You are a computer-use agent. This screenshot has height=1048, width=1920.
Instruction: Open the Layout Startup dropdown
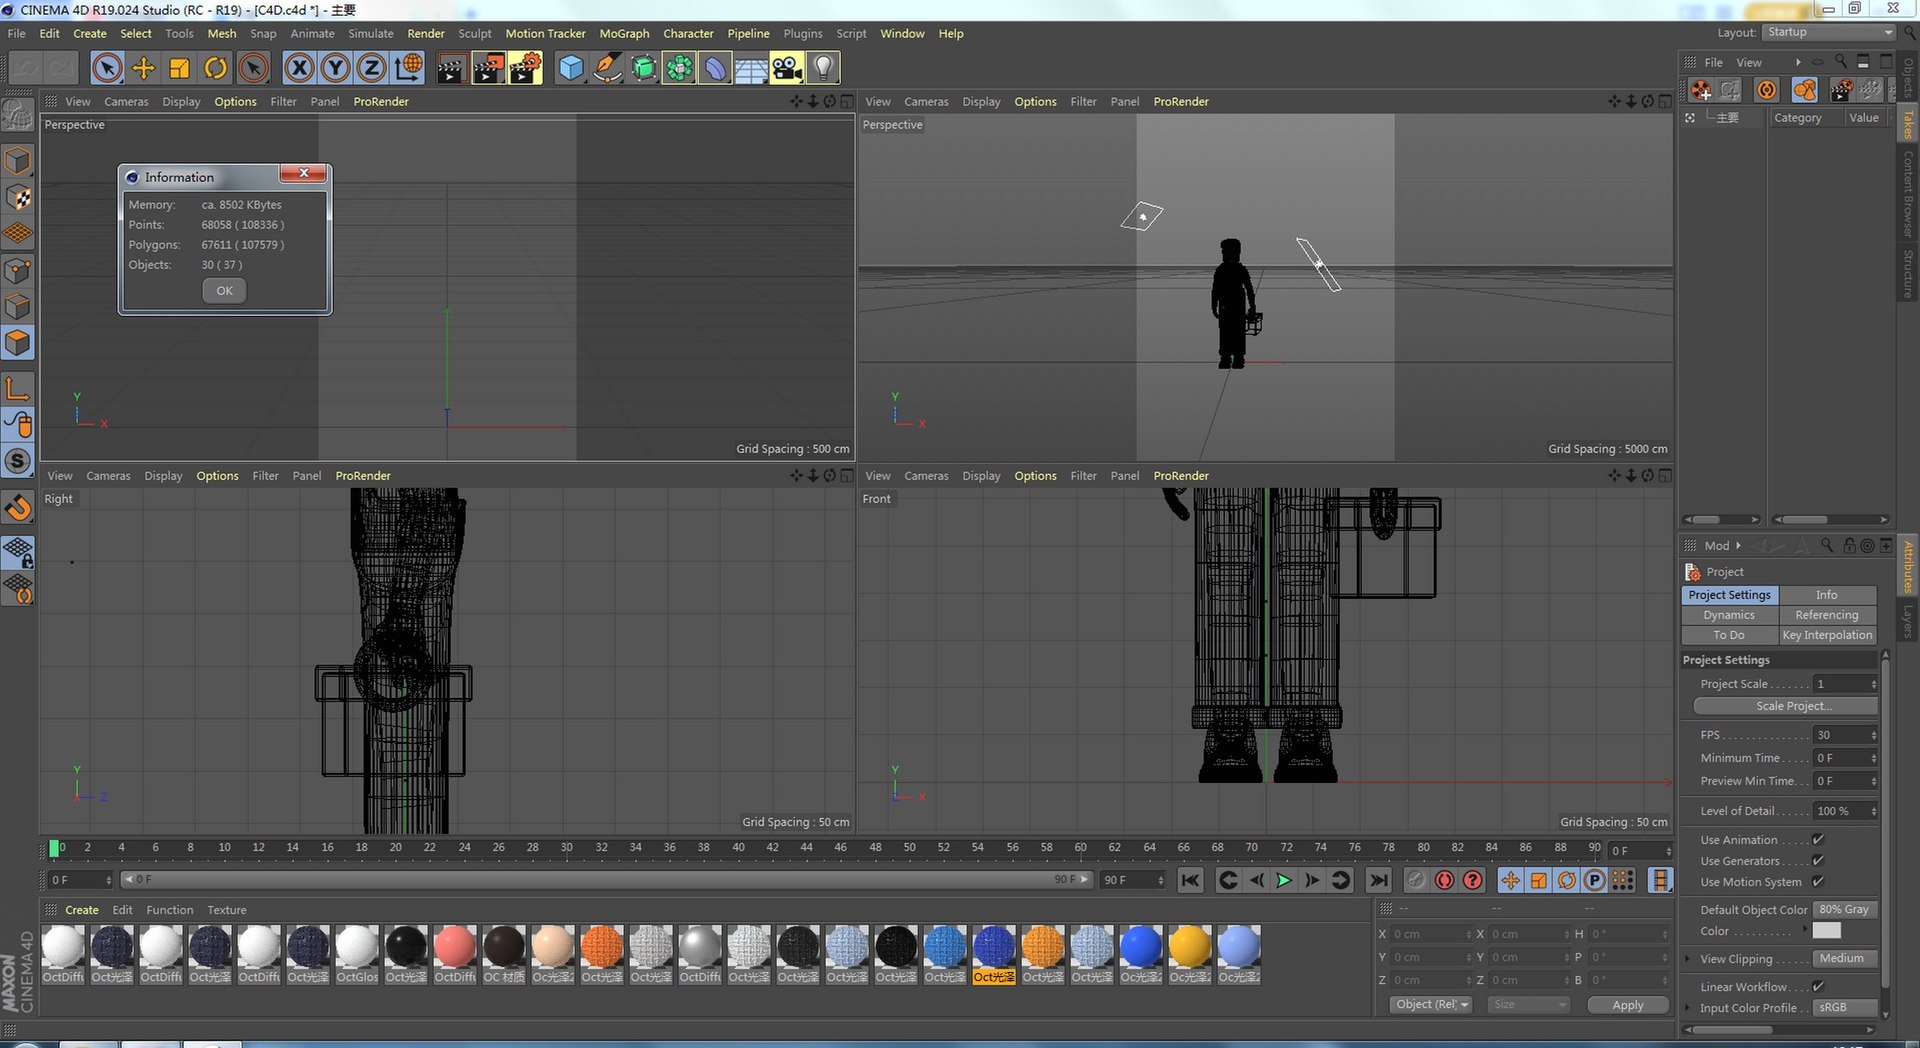pos(1829,33)
